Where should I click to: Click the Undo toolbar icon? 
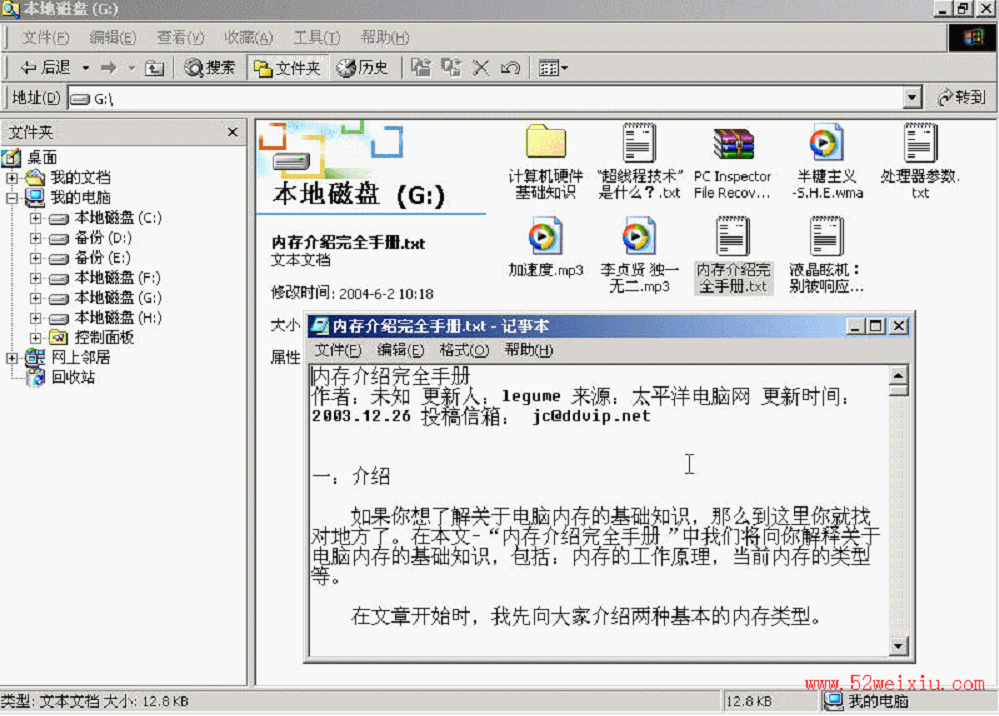(510, 68)
